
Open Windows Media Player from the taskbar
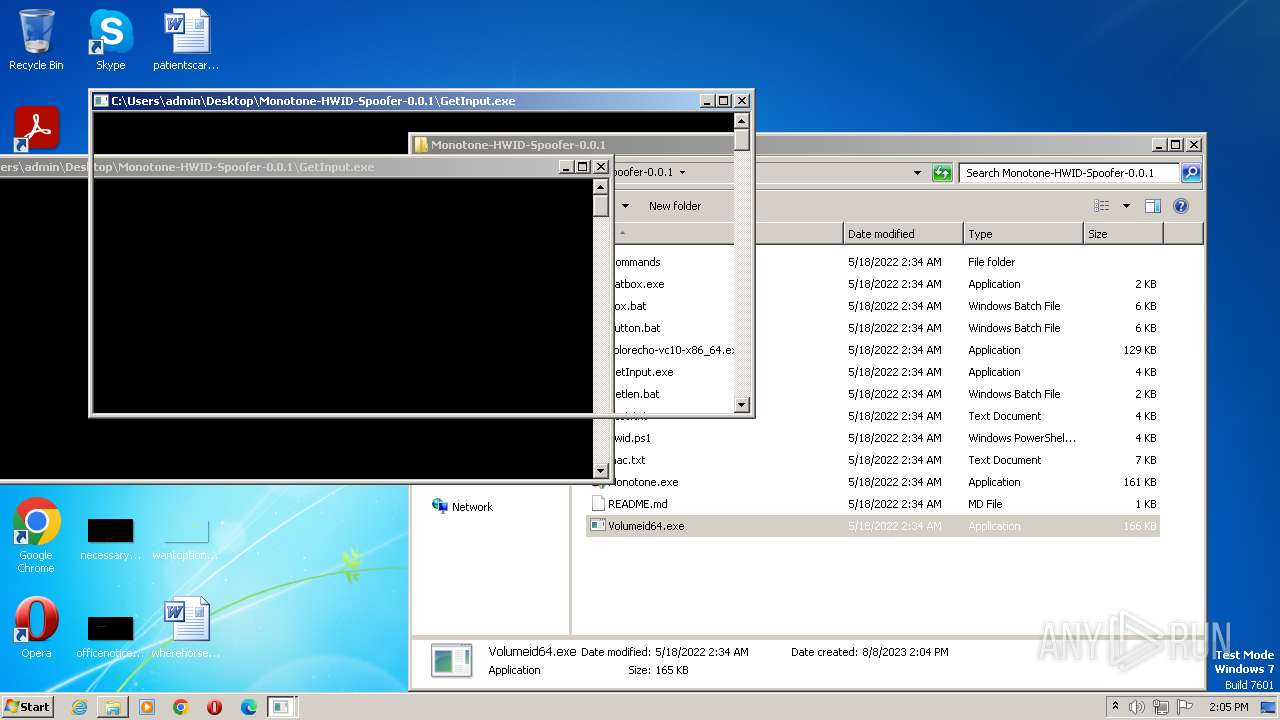[x=147, y=707]
